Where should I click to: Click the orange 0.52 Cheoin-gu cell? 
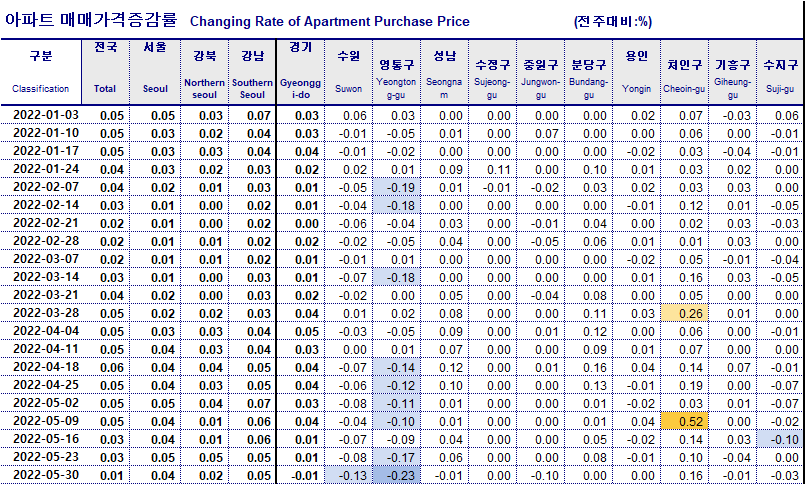tap(684, 421)
